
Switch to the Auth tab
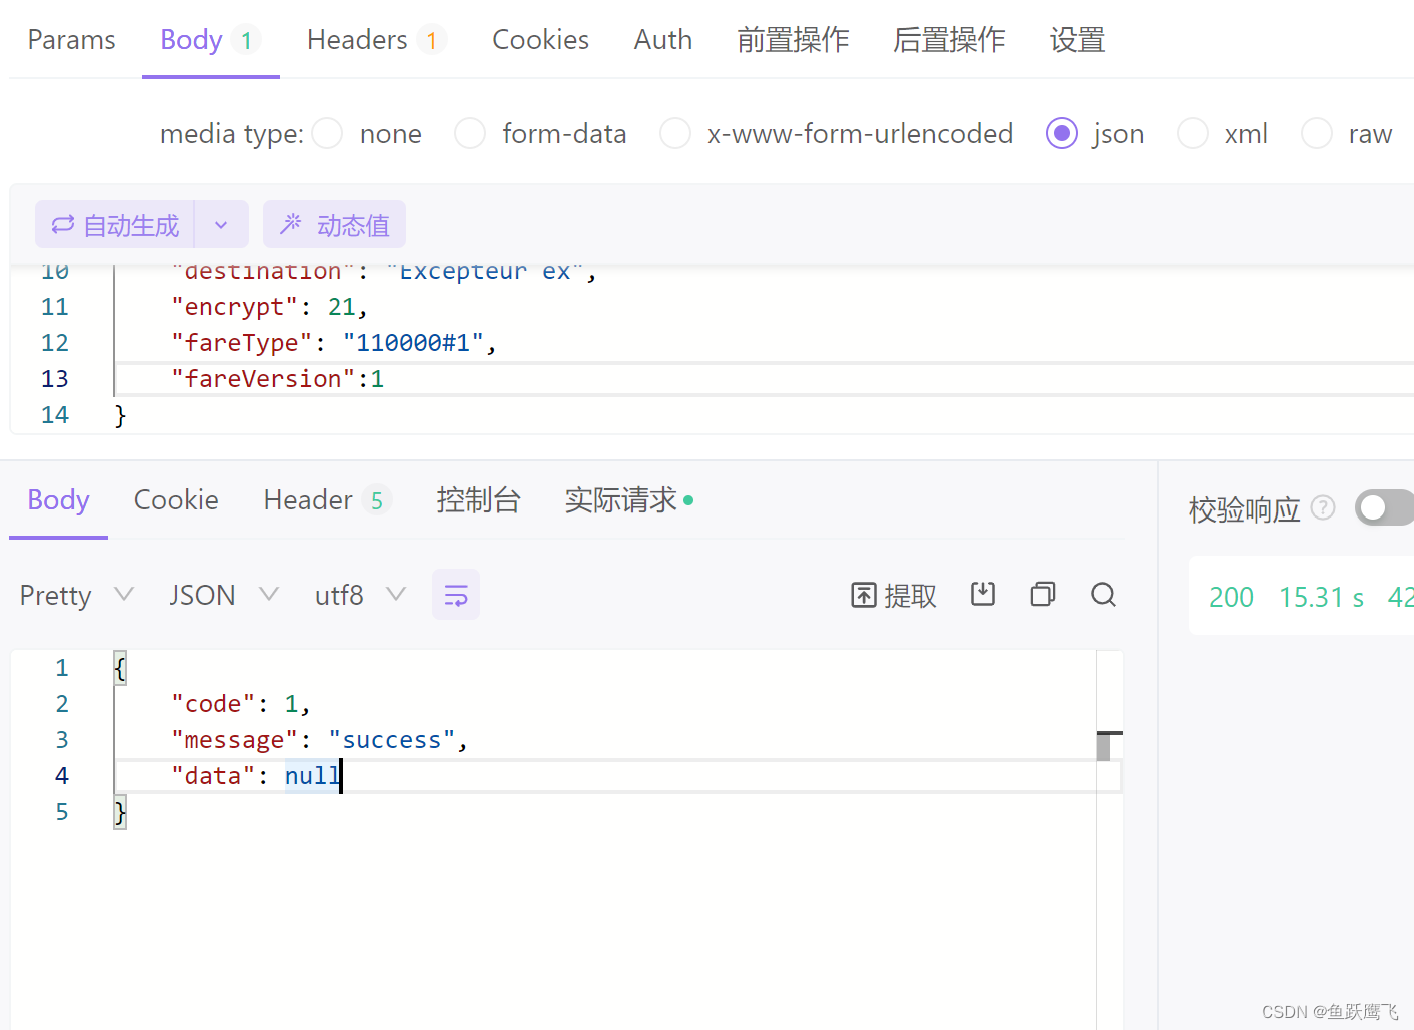(x=662, y=40)
